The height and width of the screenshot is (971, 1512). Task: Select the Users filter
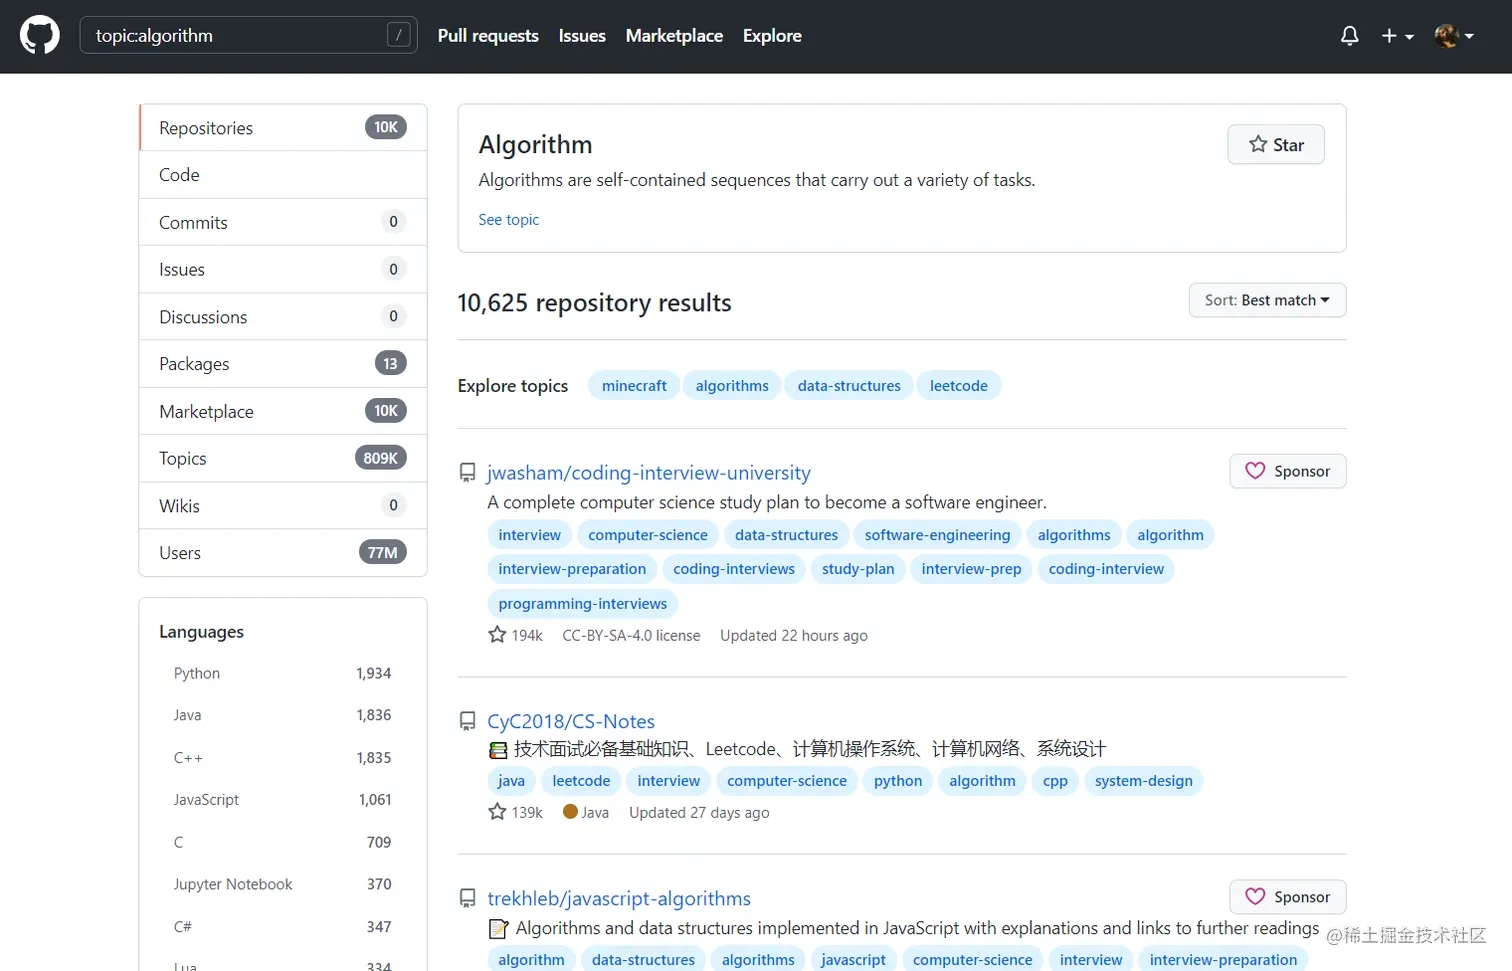[x=283, y=553]
